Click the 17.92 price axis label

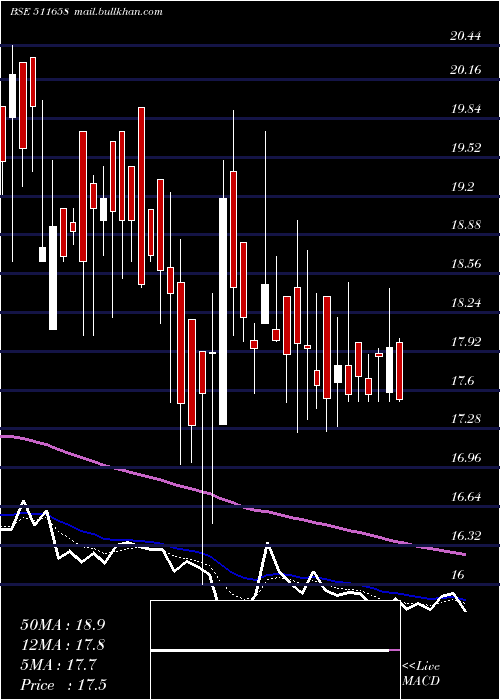pos(466,342)
